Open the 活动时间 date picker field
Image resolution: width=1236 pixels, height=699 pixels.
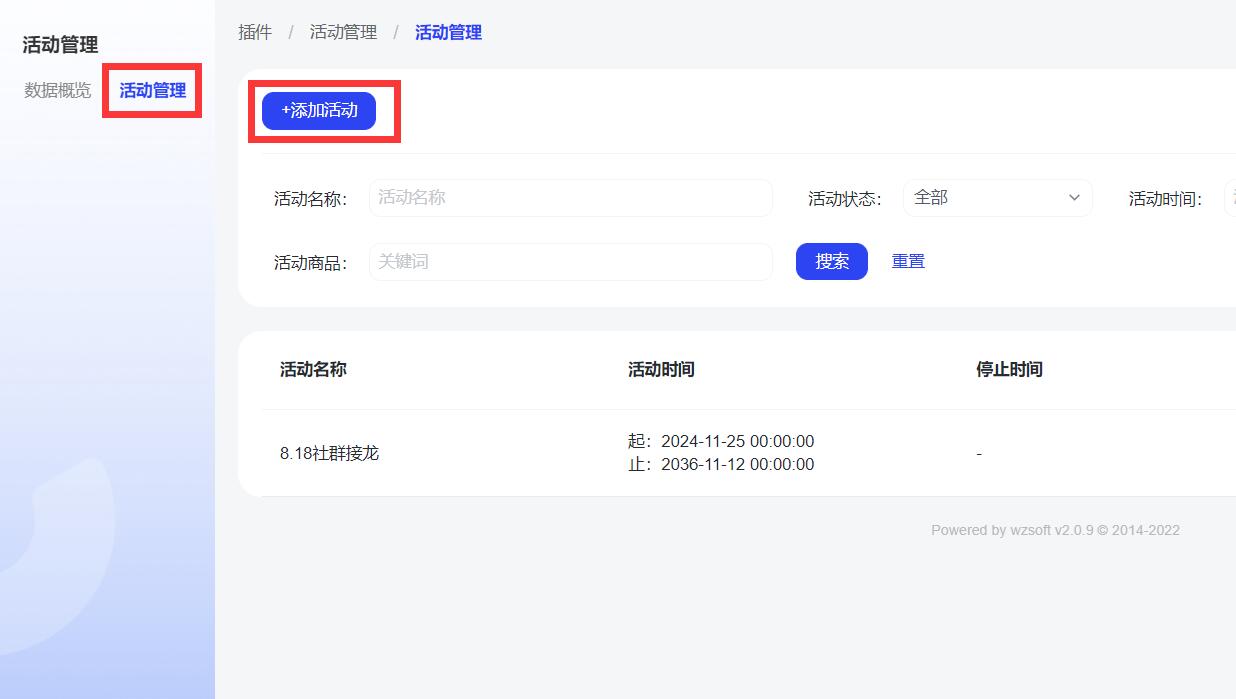(1230, 198)
